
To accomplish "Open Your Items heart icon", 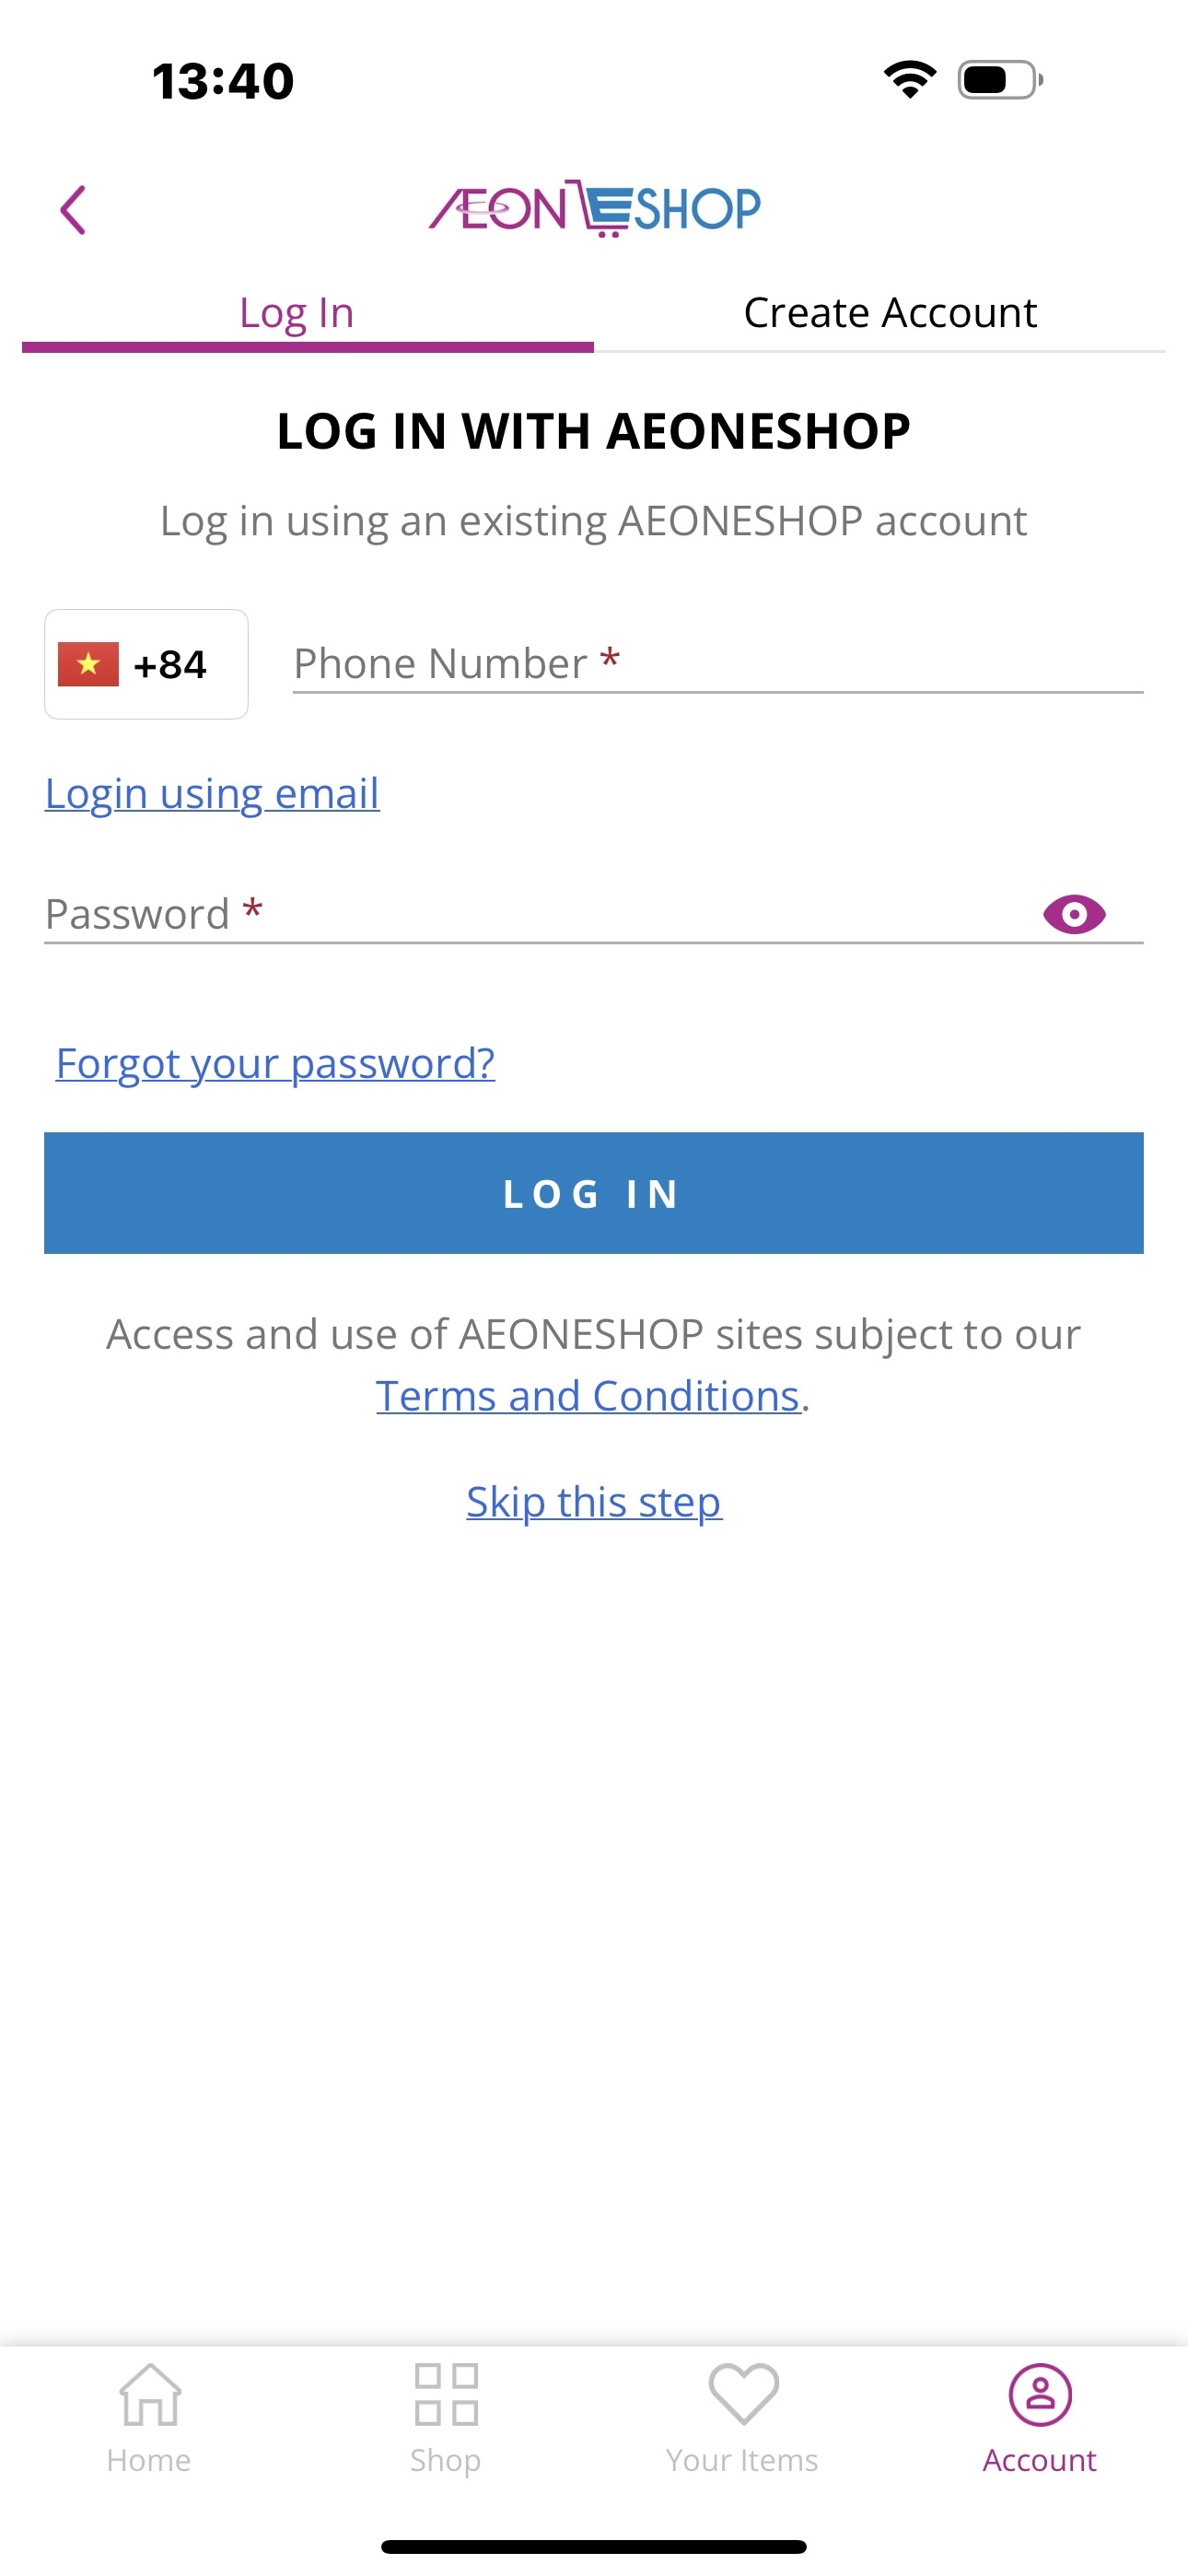I will 743,2394.
